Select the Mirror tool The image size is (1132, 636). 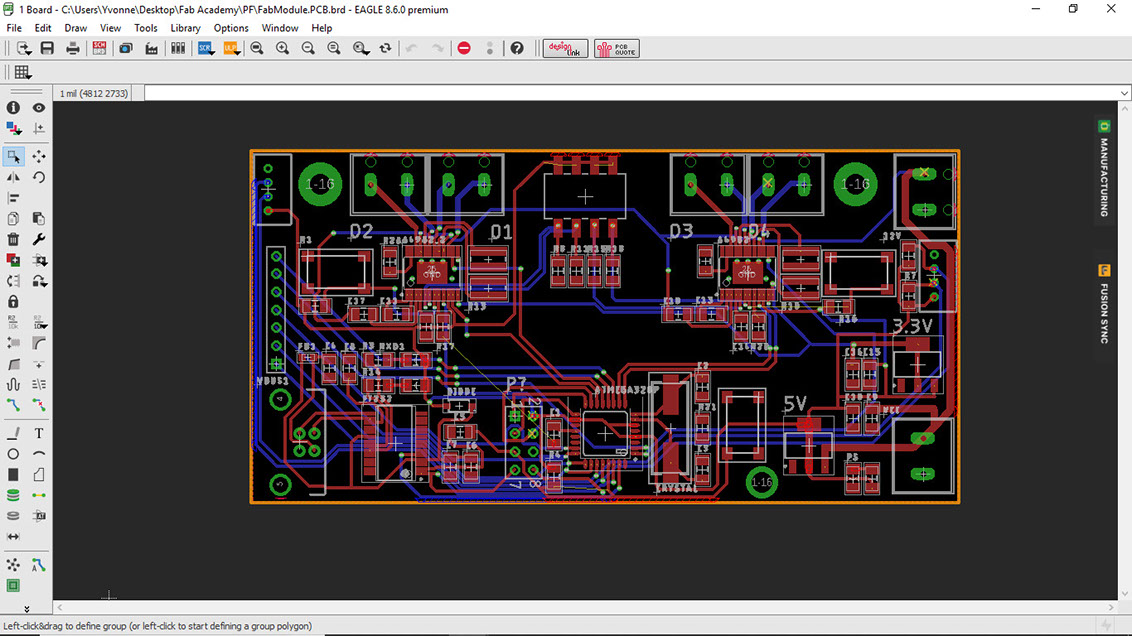point(13,177)
